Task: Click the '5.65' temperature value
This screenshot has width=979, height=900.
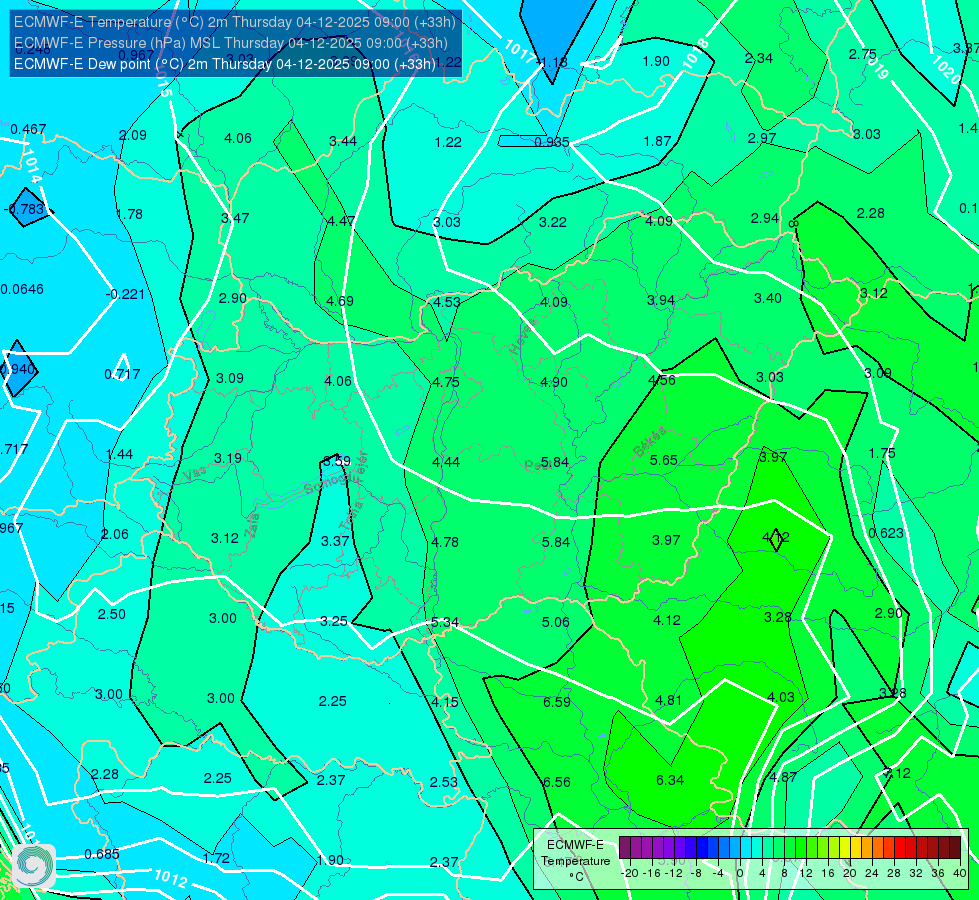Action: [663, 460]
